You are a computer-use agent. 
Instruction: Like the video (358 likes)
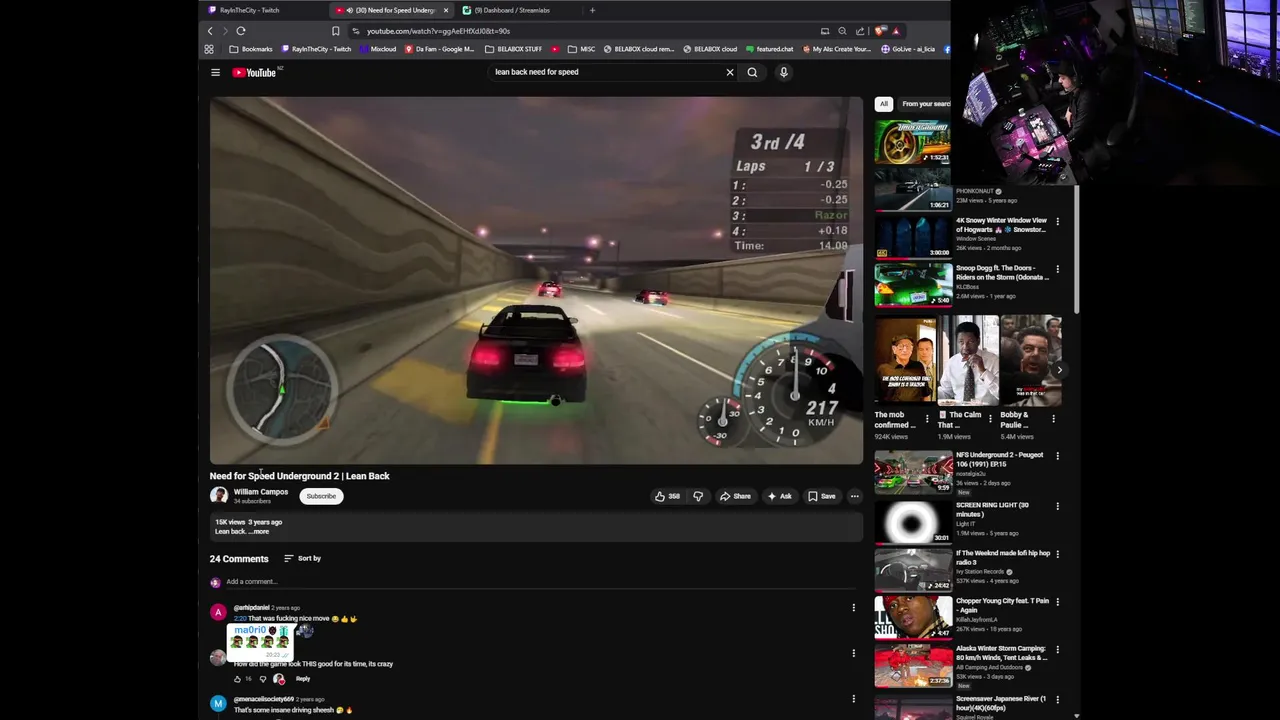(x=667, y=496)
